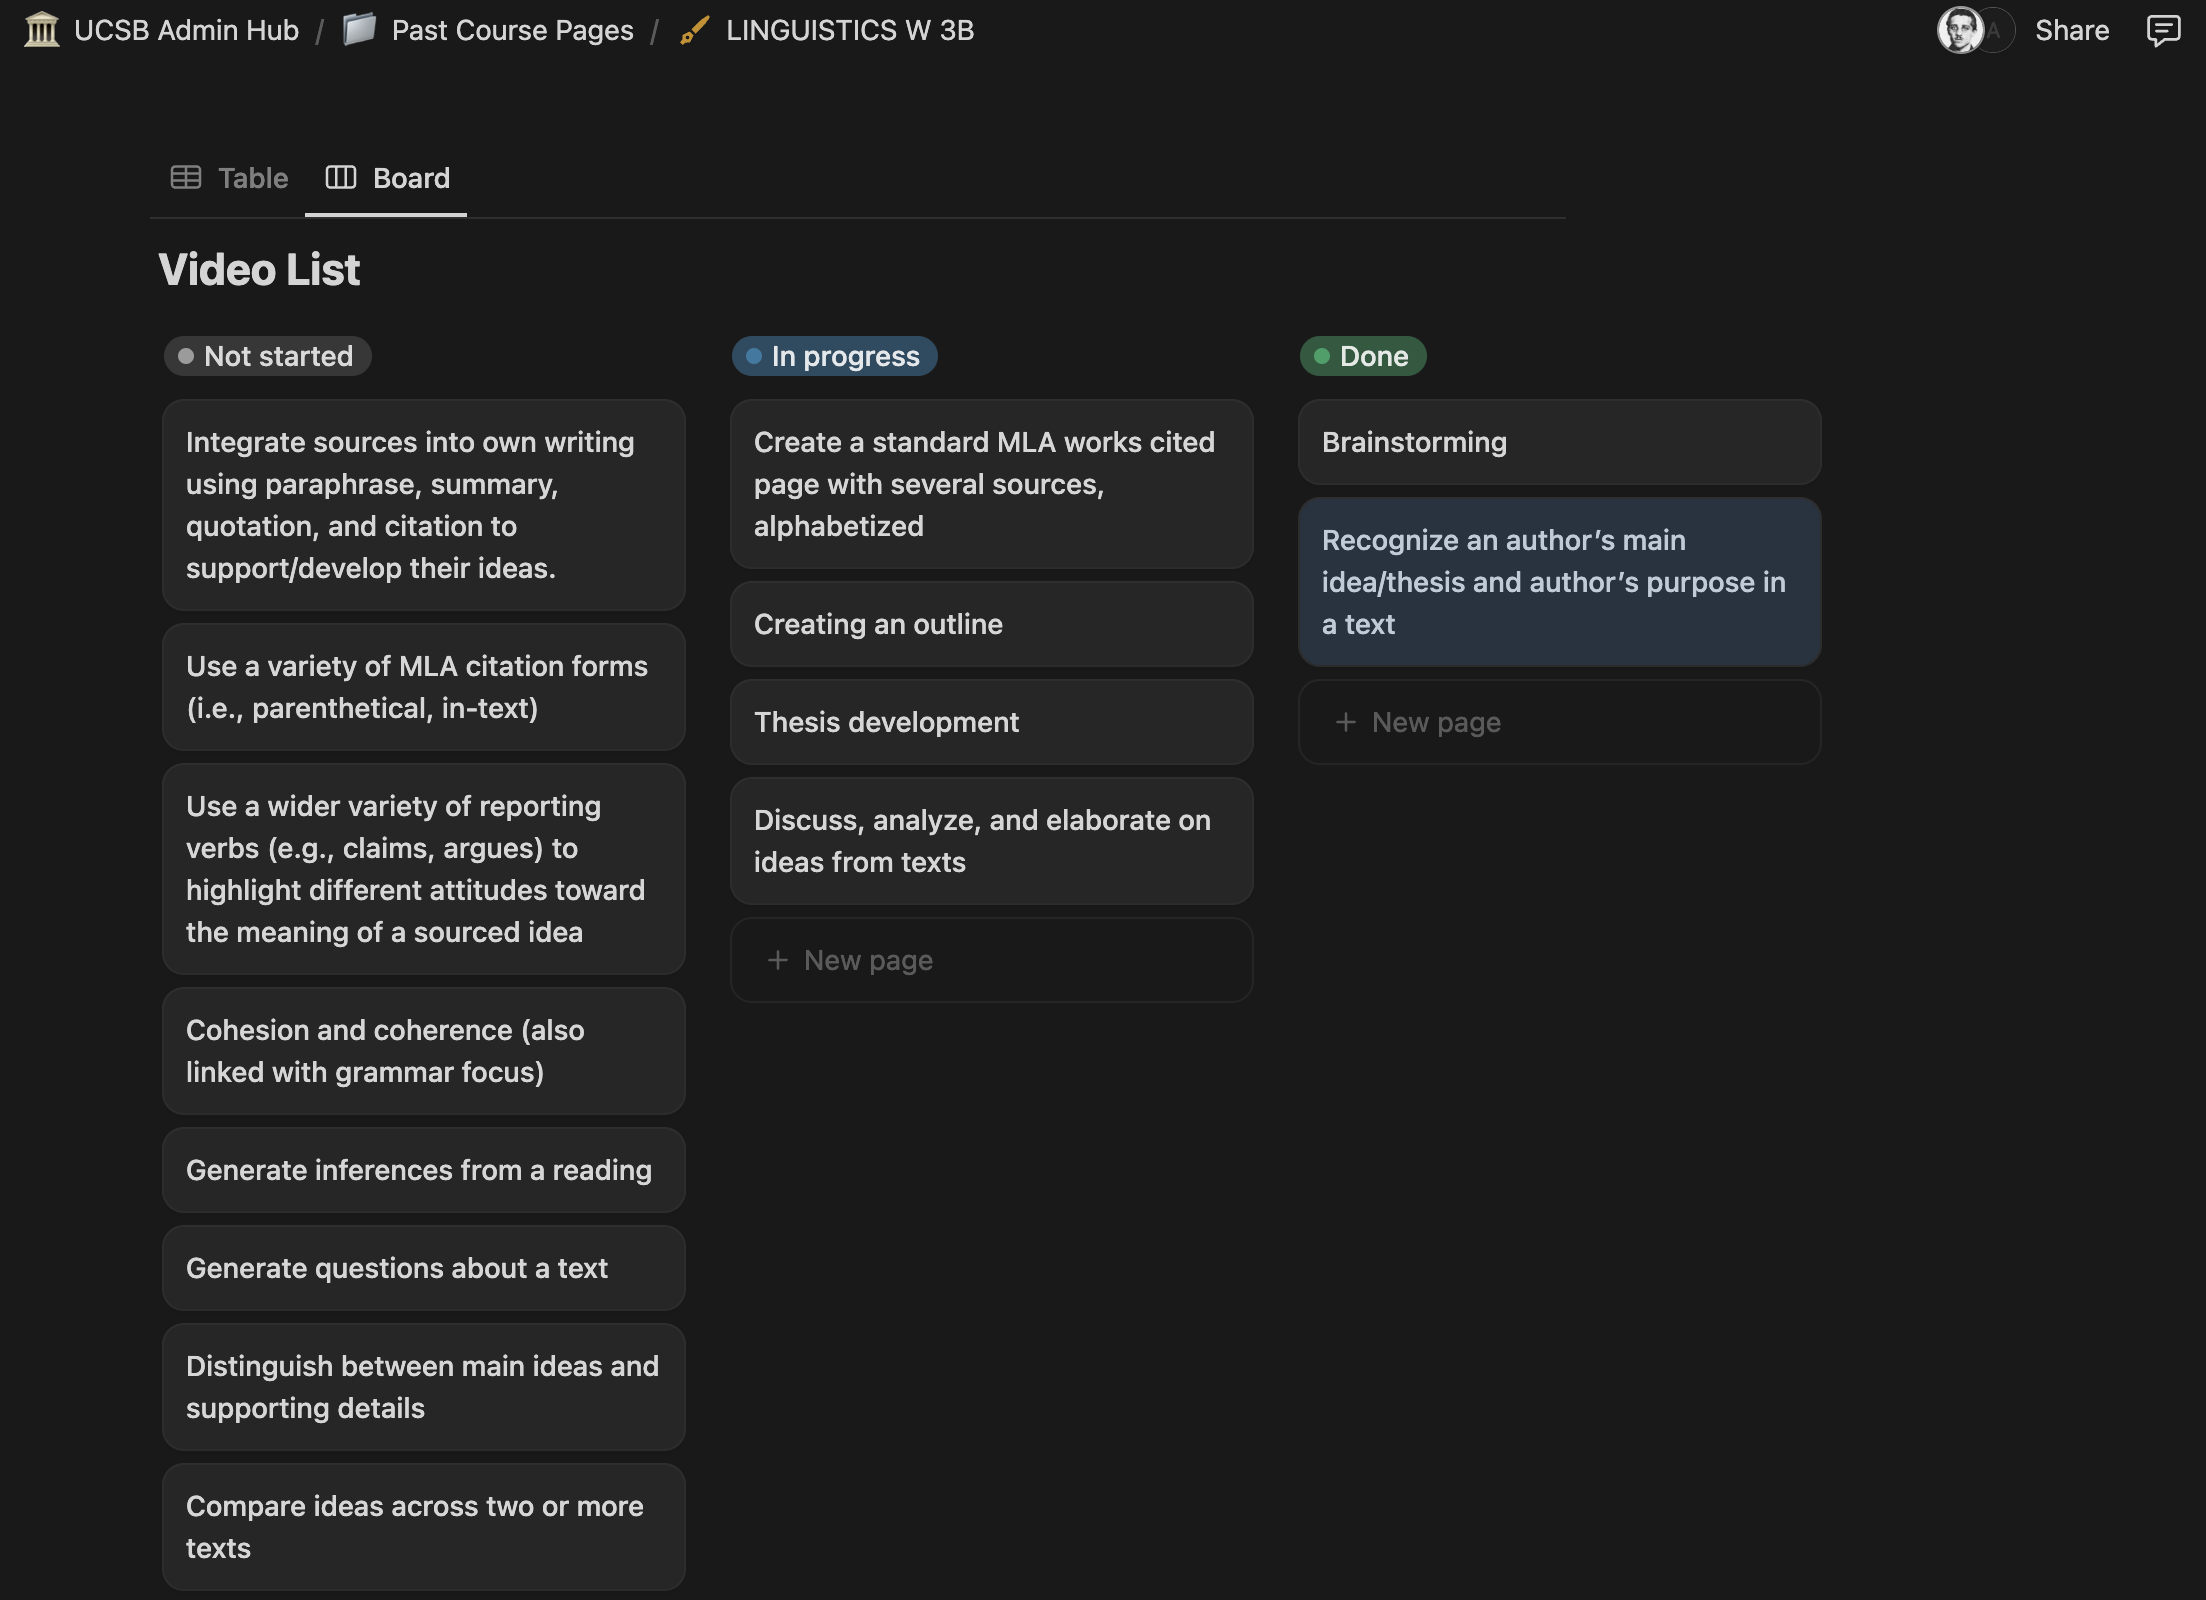
Task: Click the Board view columns icon
Action: point(341,178)
